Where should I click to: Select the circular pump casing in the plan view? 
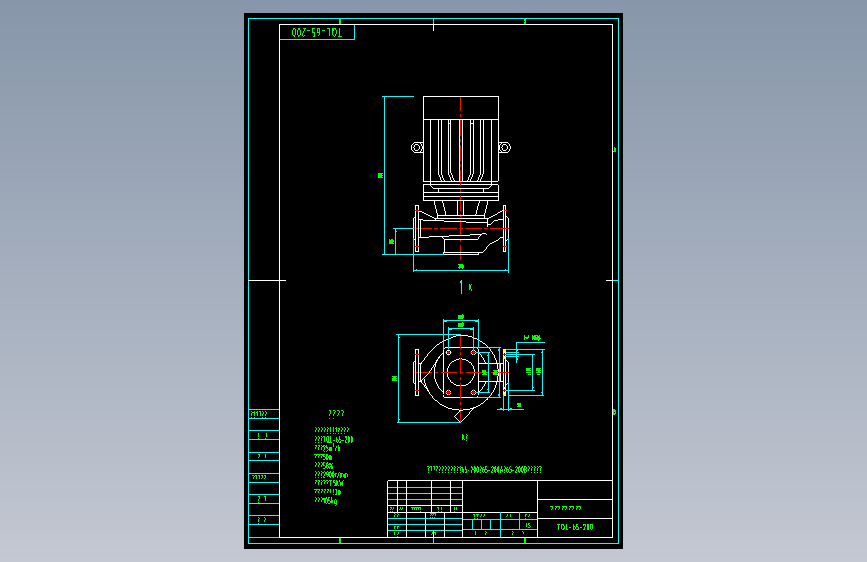click(461, 372)
